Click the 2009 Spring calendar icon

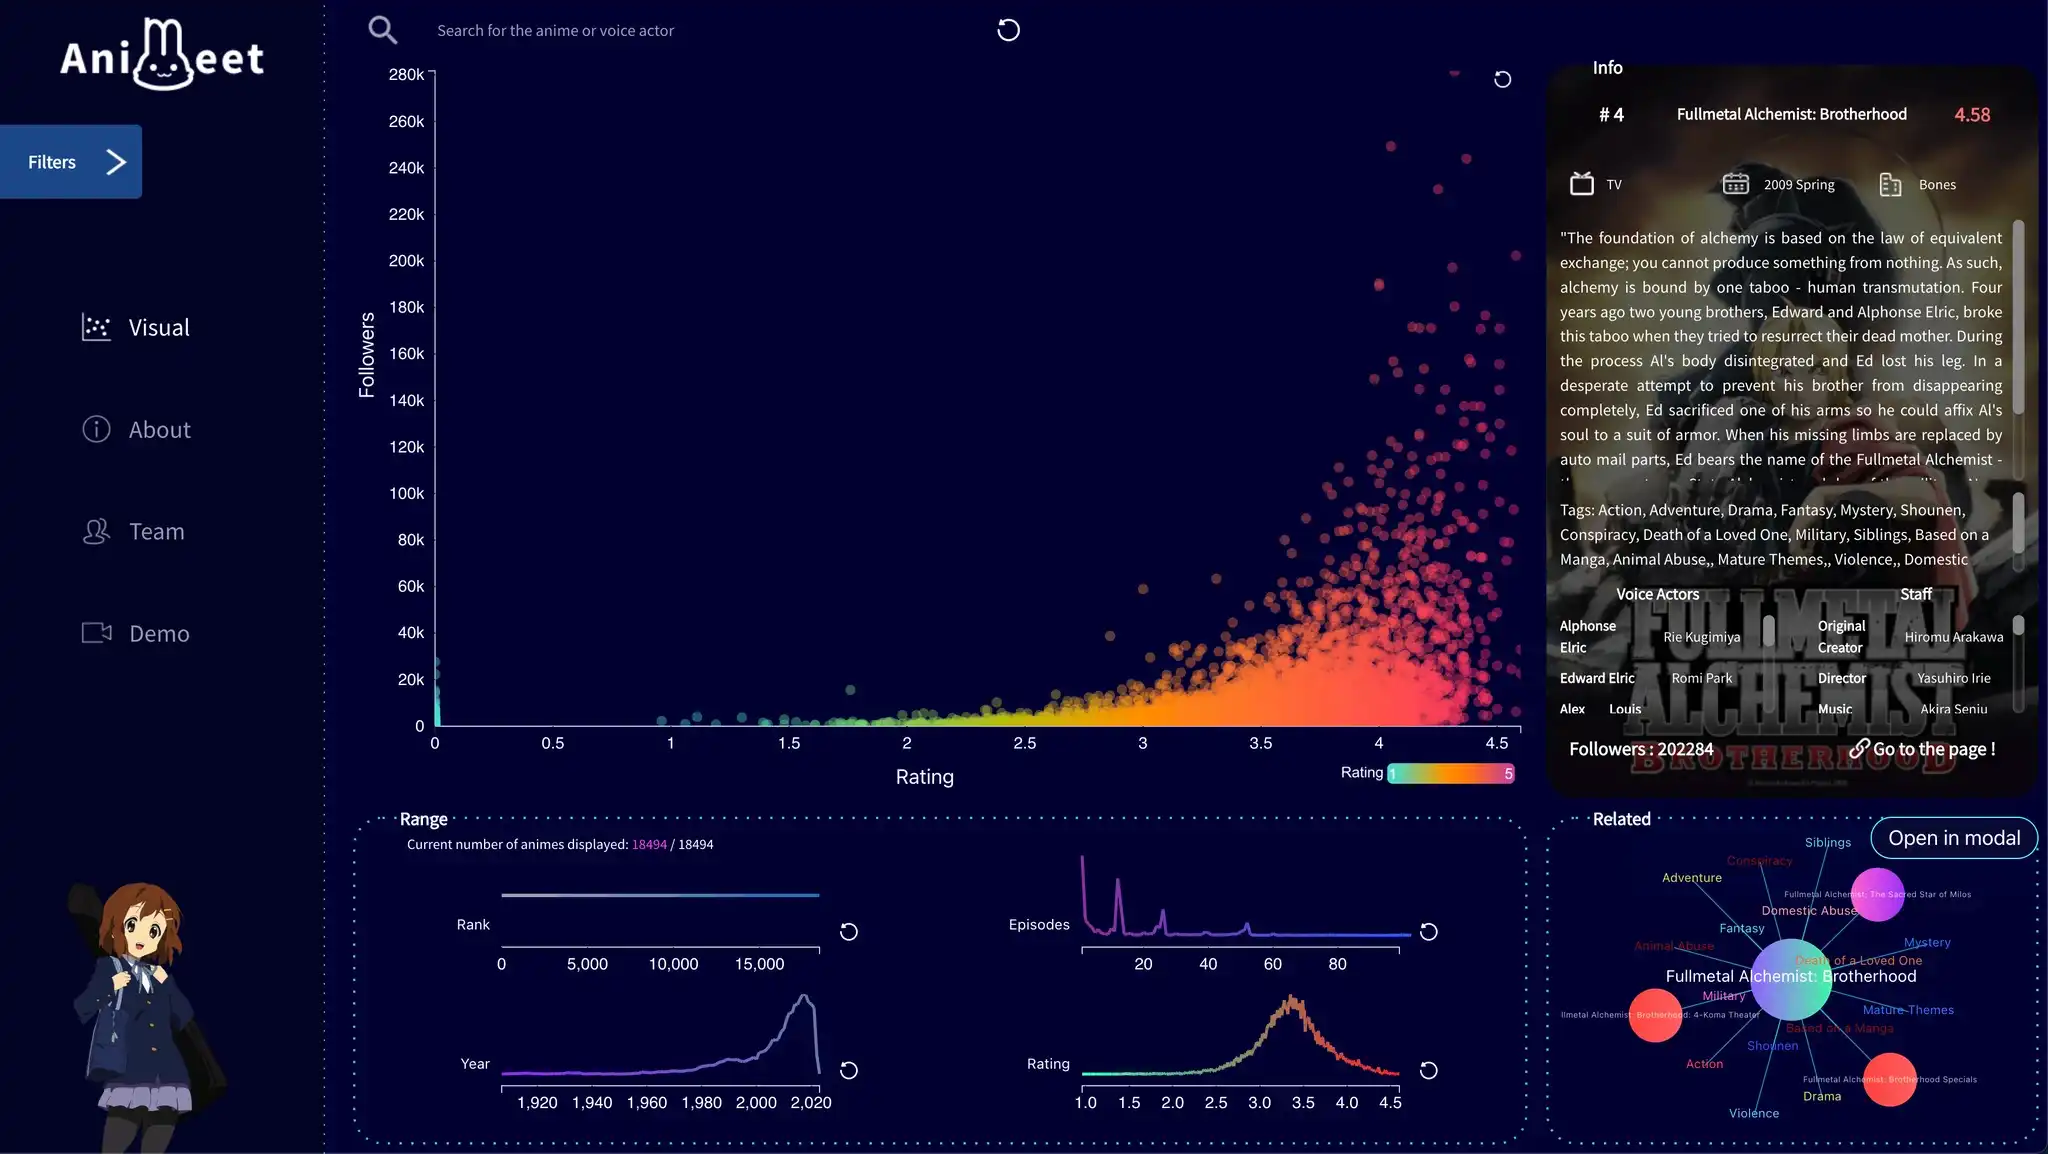[1736, 184]
